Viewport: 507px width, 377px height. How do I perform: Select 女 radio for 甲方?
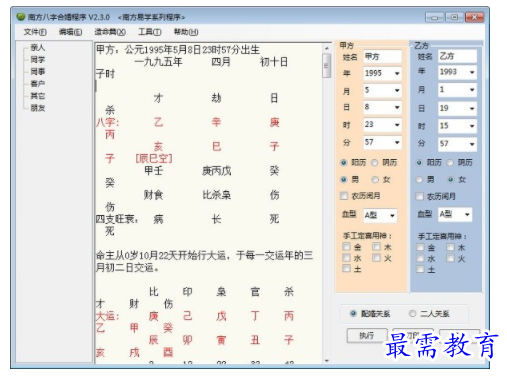click(375, 180)
